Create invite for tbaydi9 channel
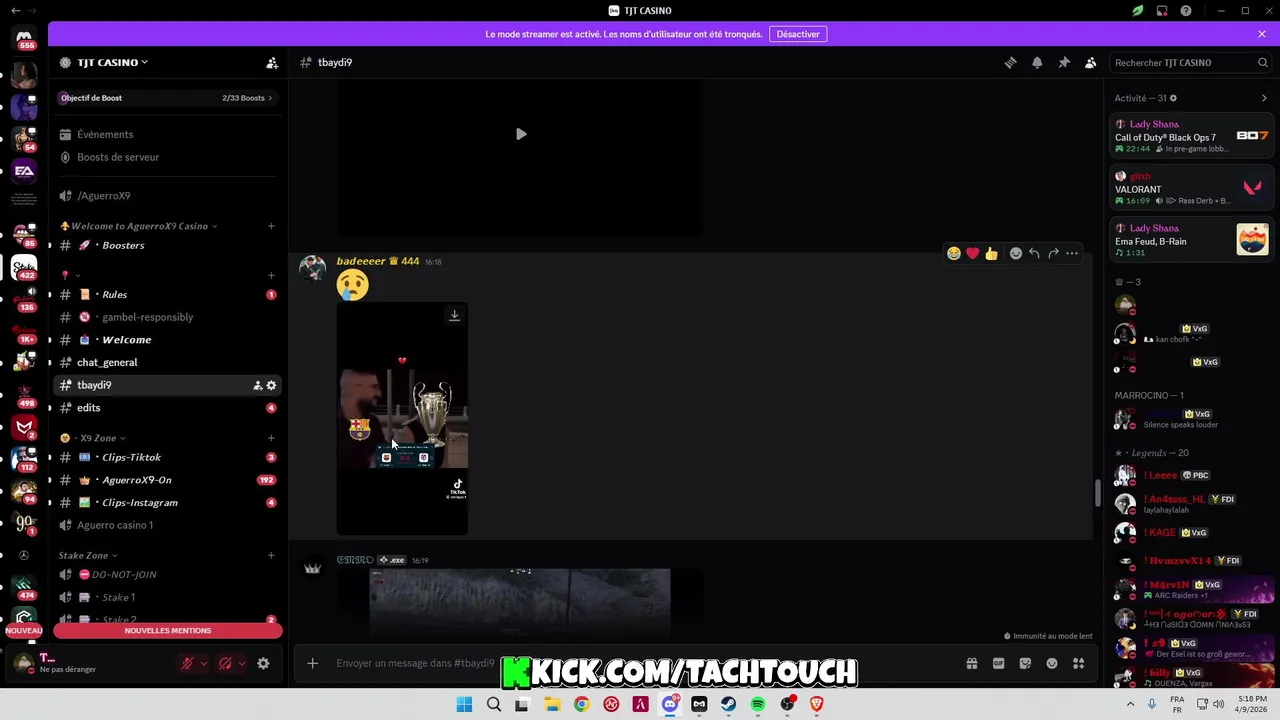 [257, 385]
